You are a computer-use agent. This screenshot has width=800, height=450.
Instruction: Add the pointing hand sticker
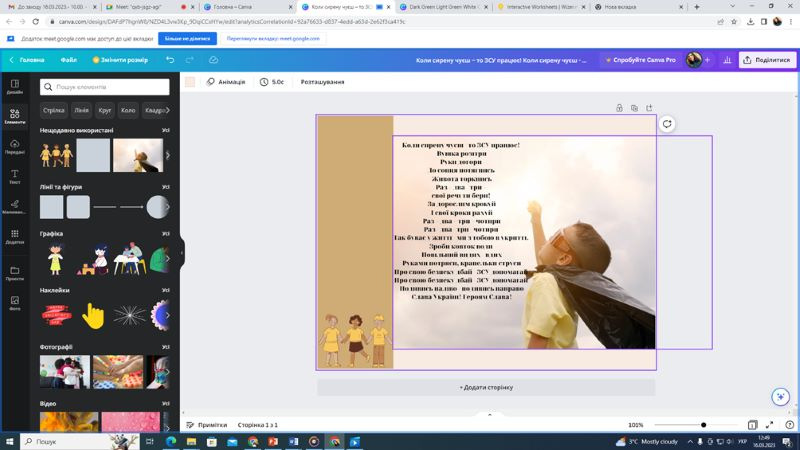pyautogui.click(x=92, y=315)
